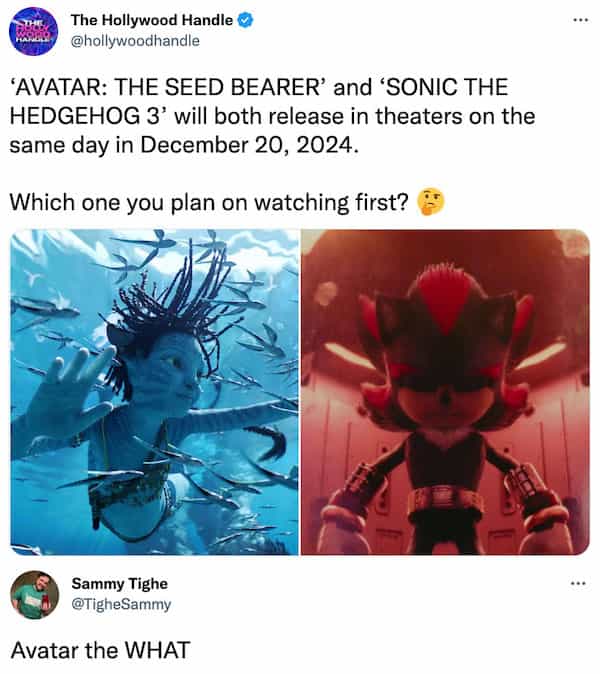Click the thinking face emoji
600x674 pixels.
tap(430, 202)
